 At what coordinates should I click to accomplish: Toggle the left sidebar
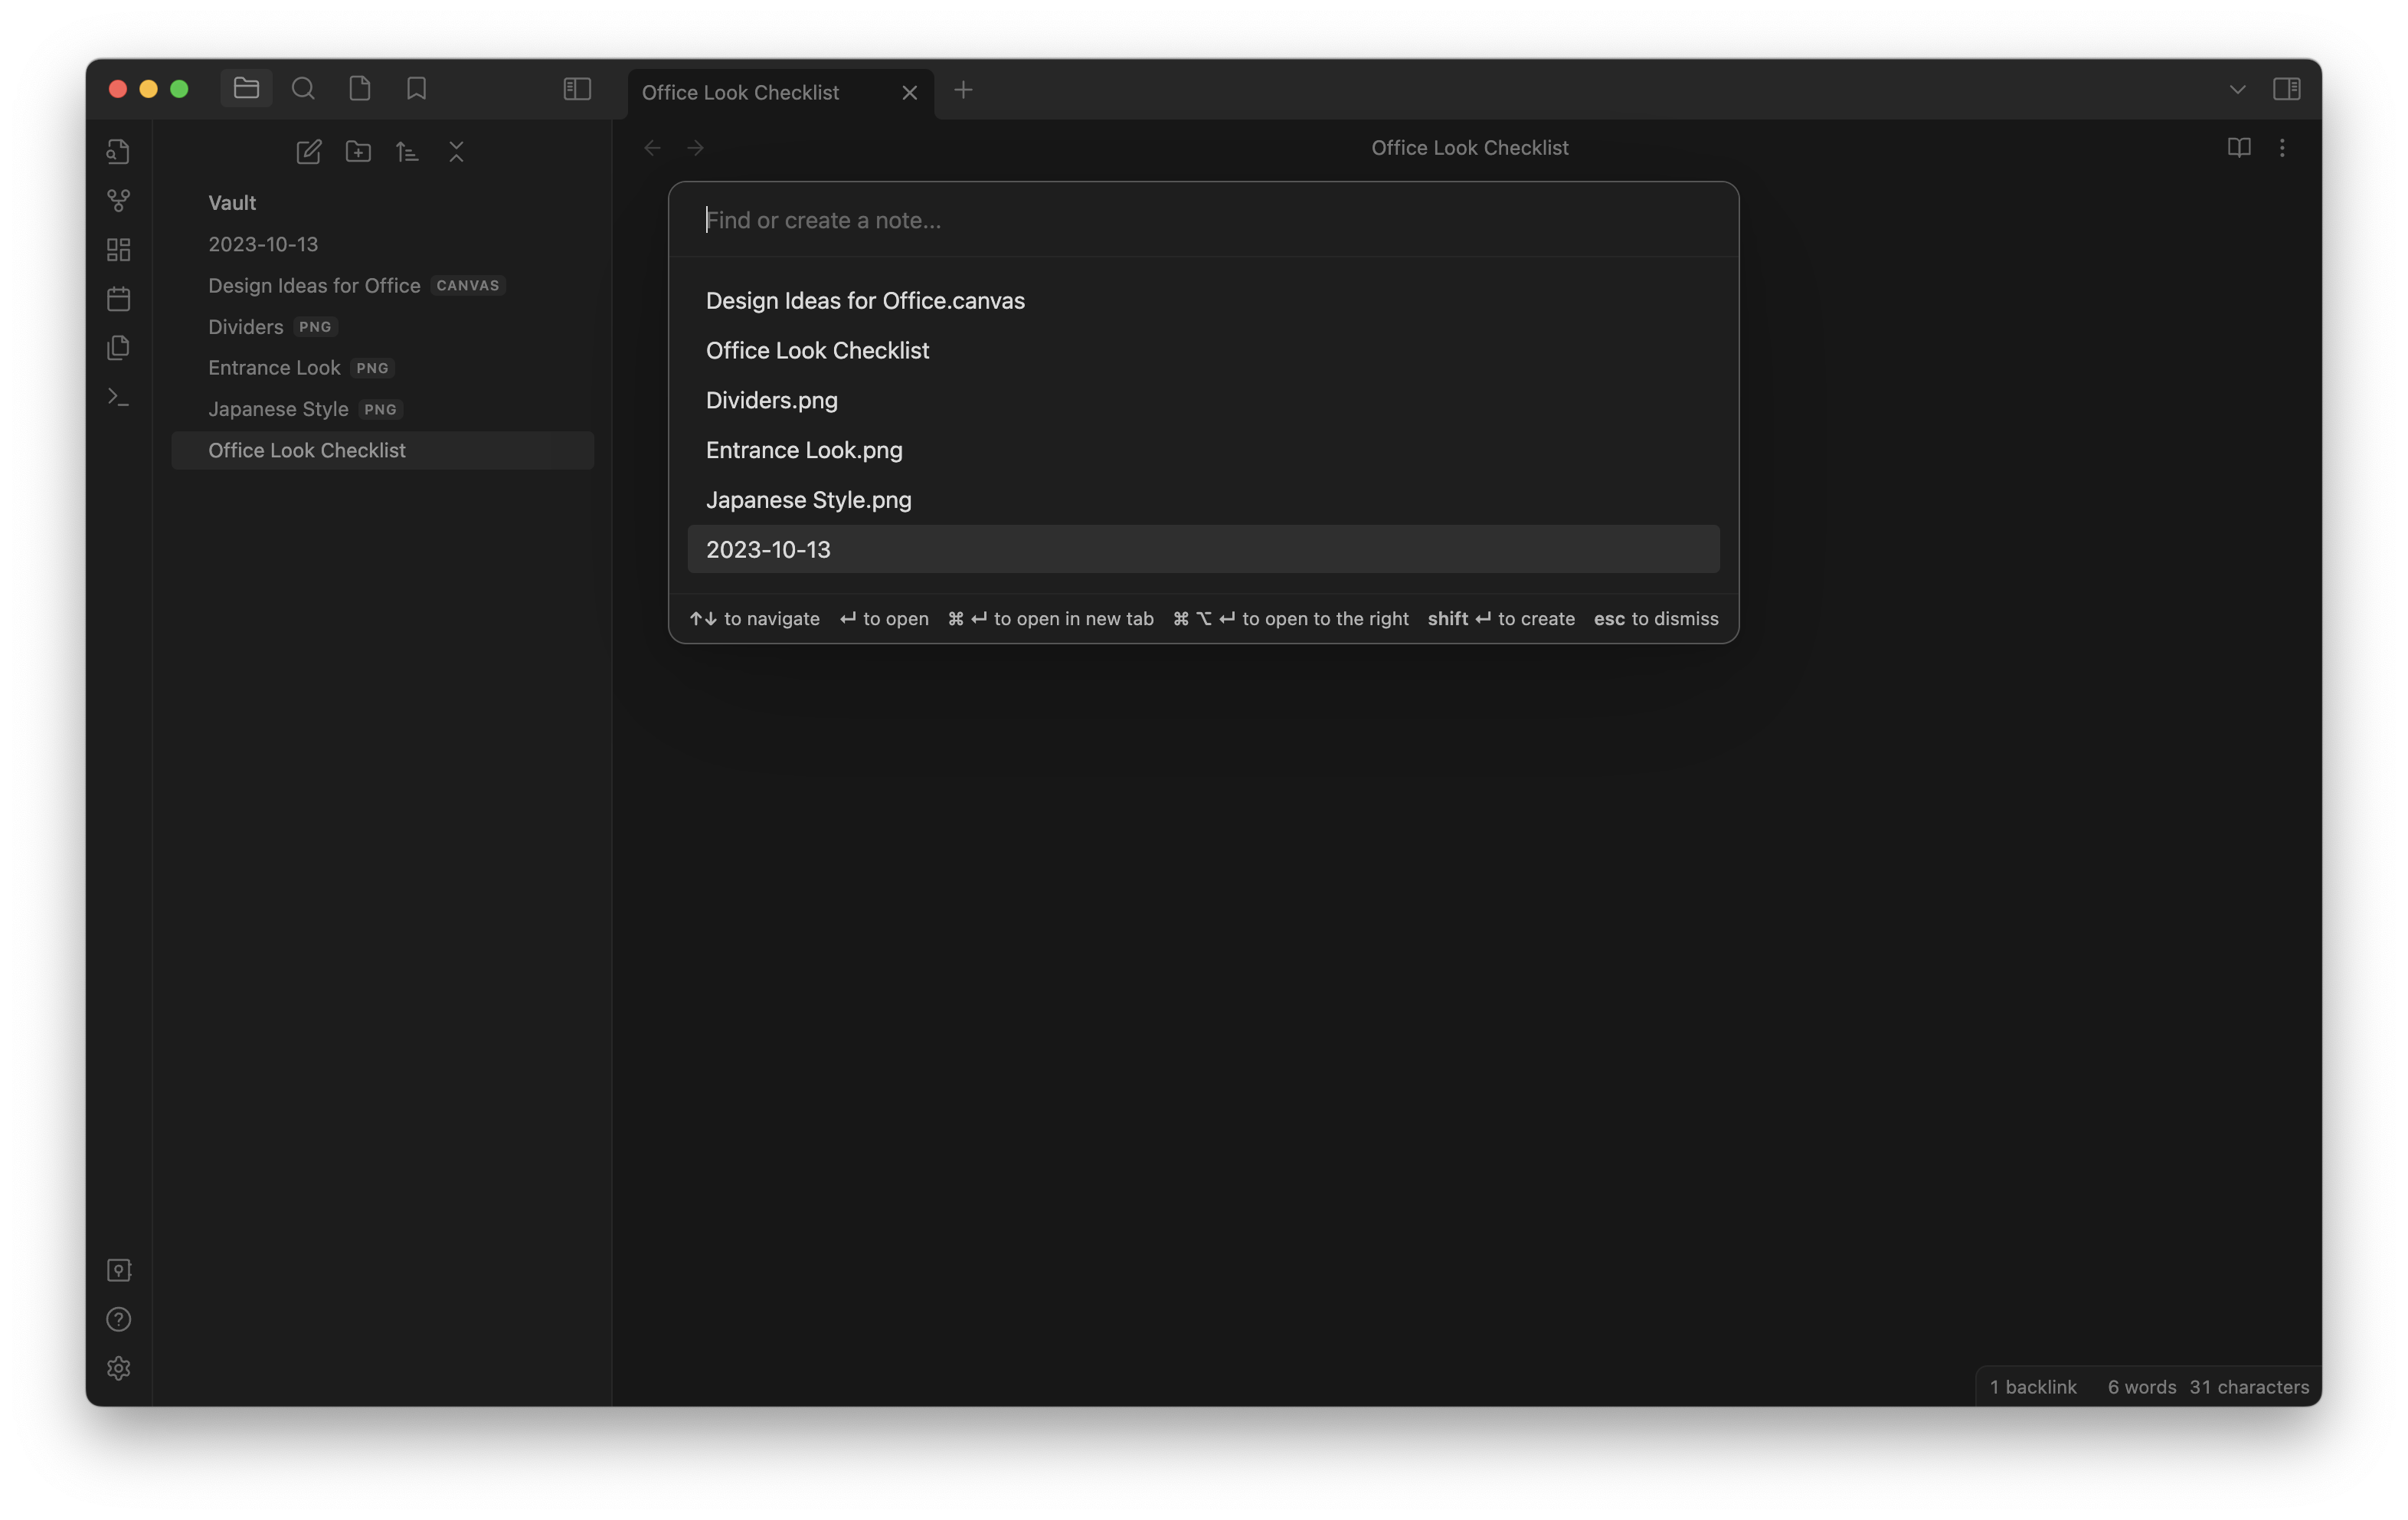576,88
